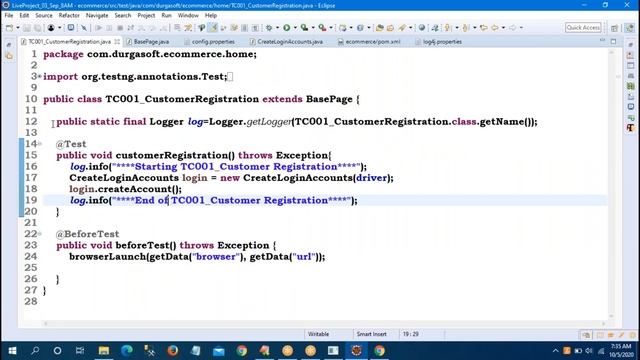Screen dimensions: 640x360
Task: Expand the folded imports on line 3
Action: (x=40, y=76)
